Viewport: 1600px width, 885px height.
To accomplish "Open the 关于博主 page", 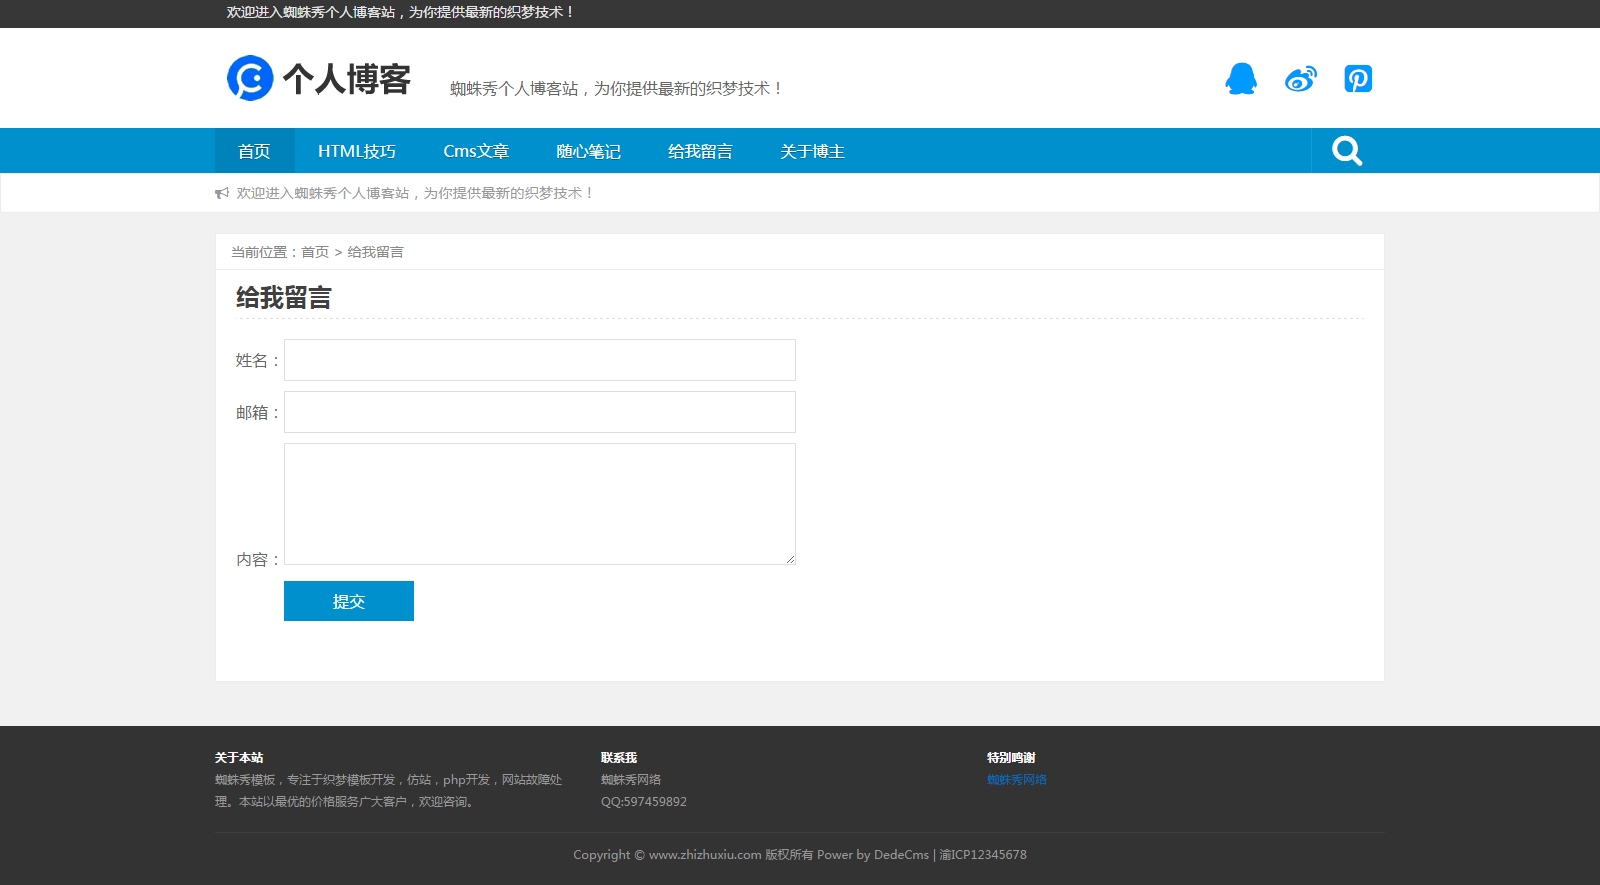I will (812, 151).
